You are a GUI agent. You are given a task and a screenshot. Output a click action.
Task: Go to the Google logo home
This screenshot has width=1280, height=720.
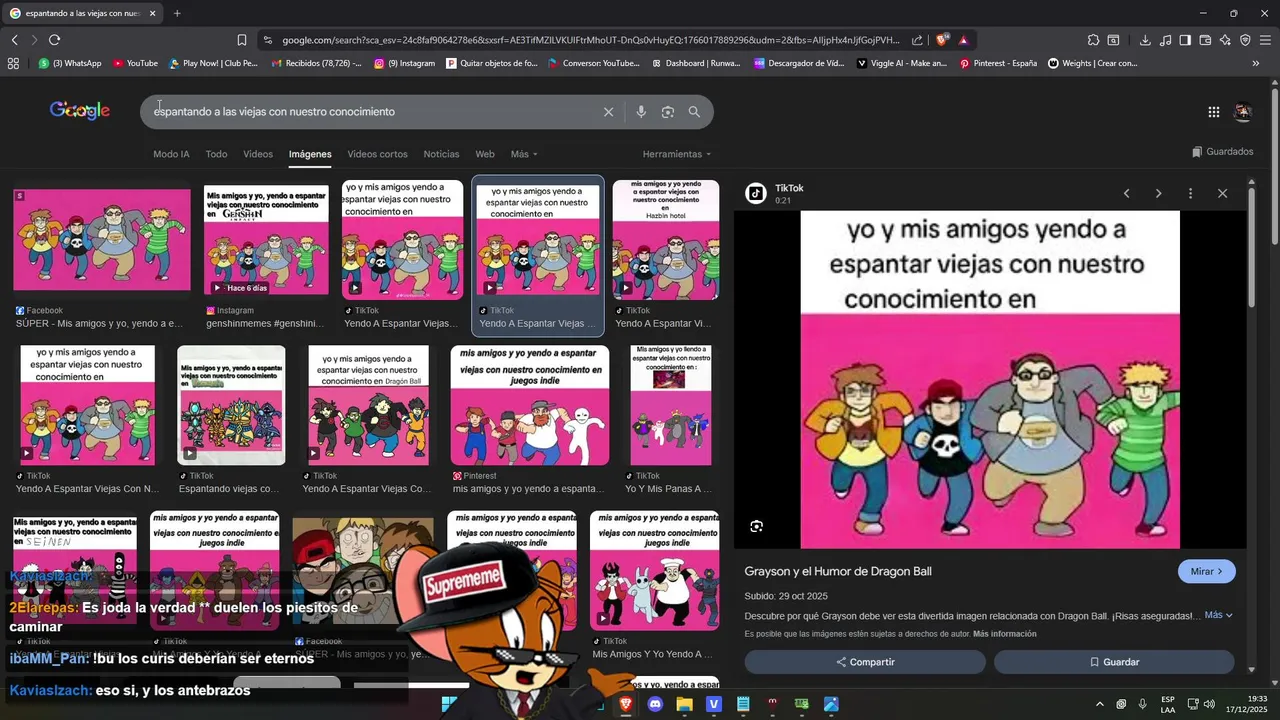click(80, 111)
